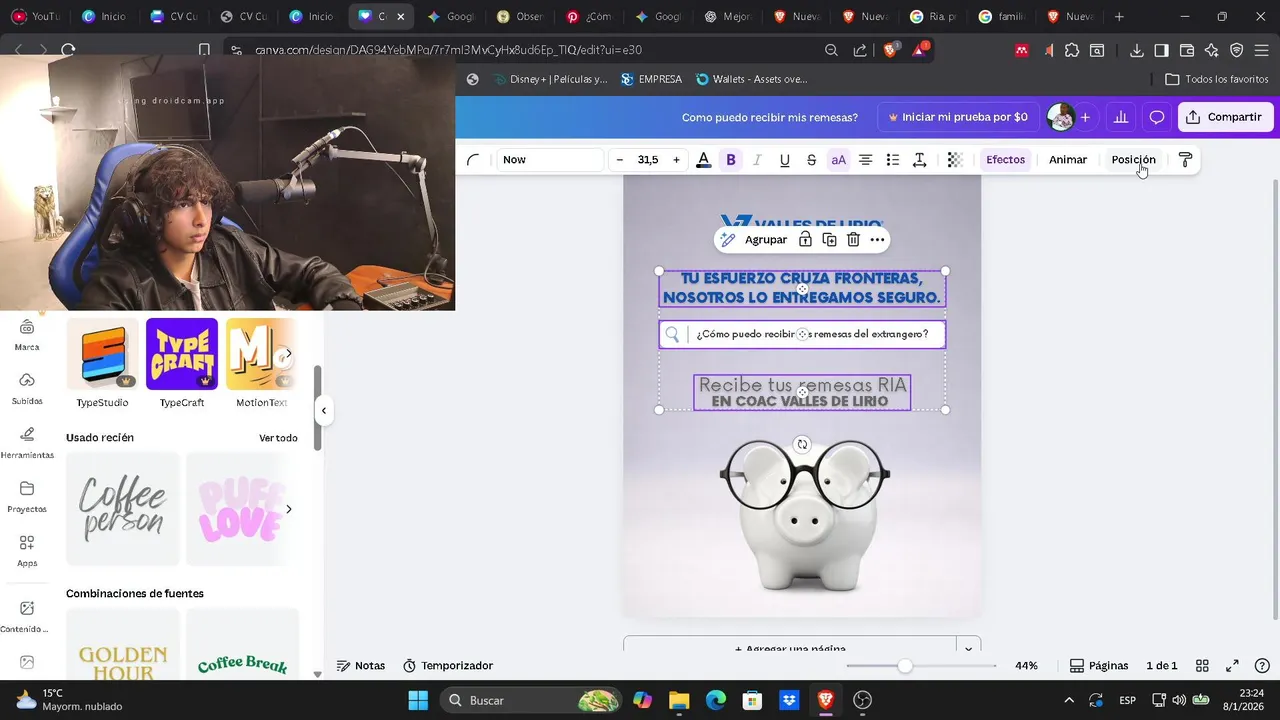Viewport: 1280px width, 720px height.
Task: Open more options in floating toolbar
Action: tap(877, 240)
